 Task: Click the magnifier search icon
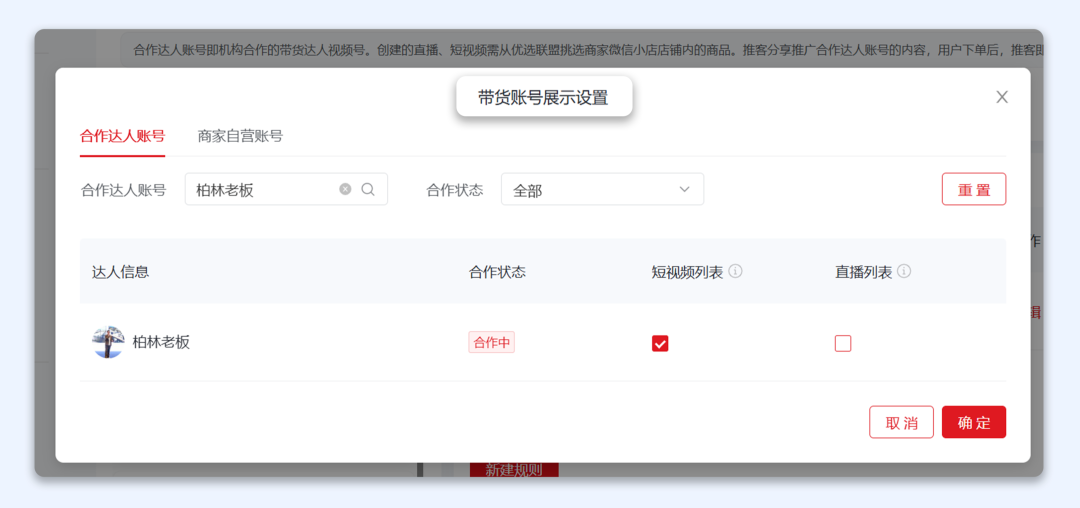pos(368,189)
